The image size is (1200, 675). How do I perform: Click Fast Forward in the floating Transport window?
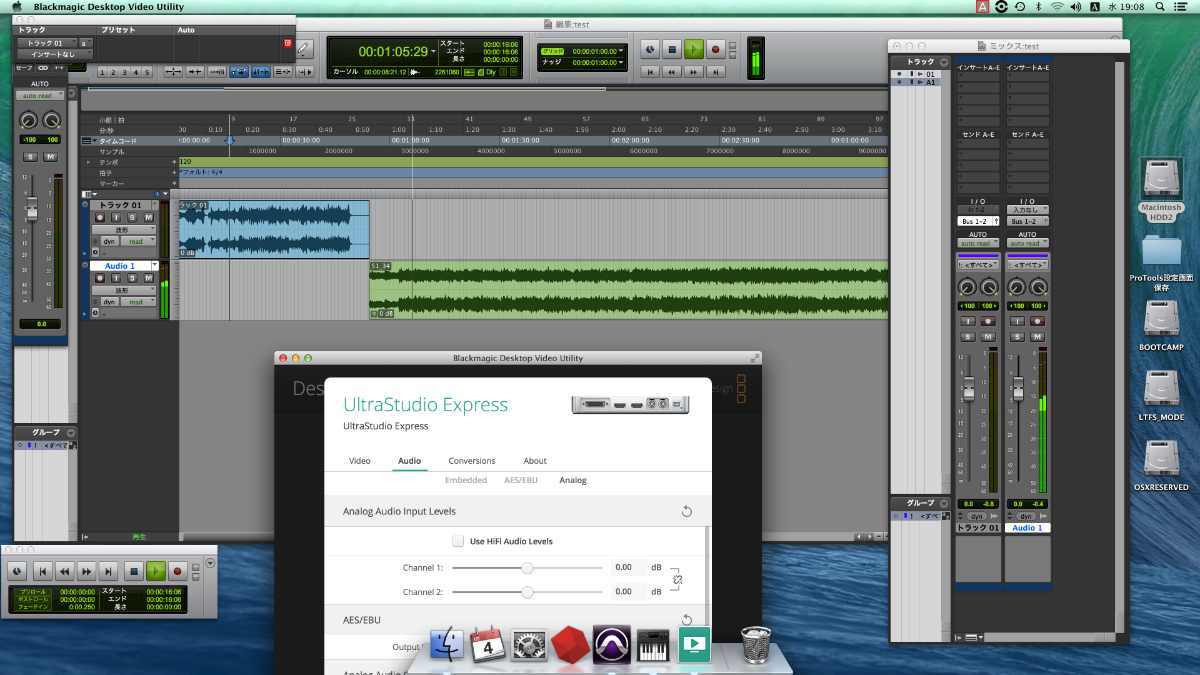87,571
